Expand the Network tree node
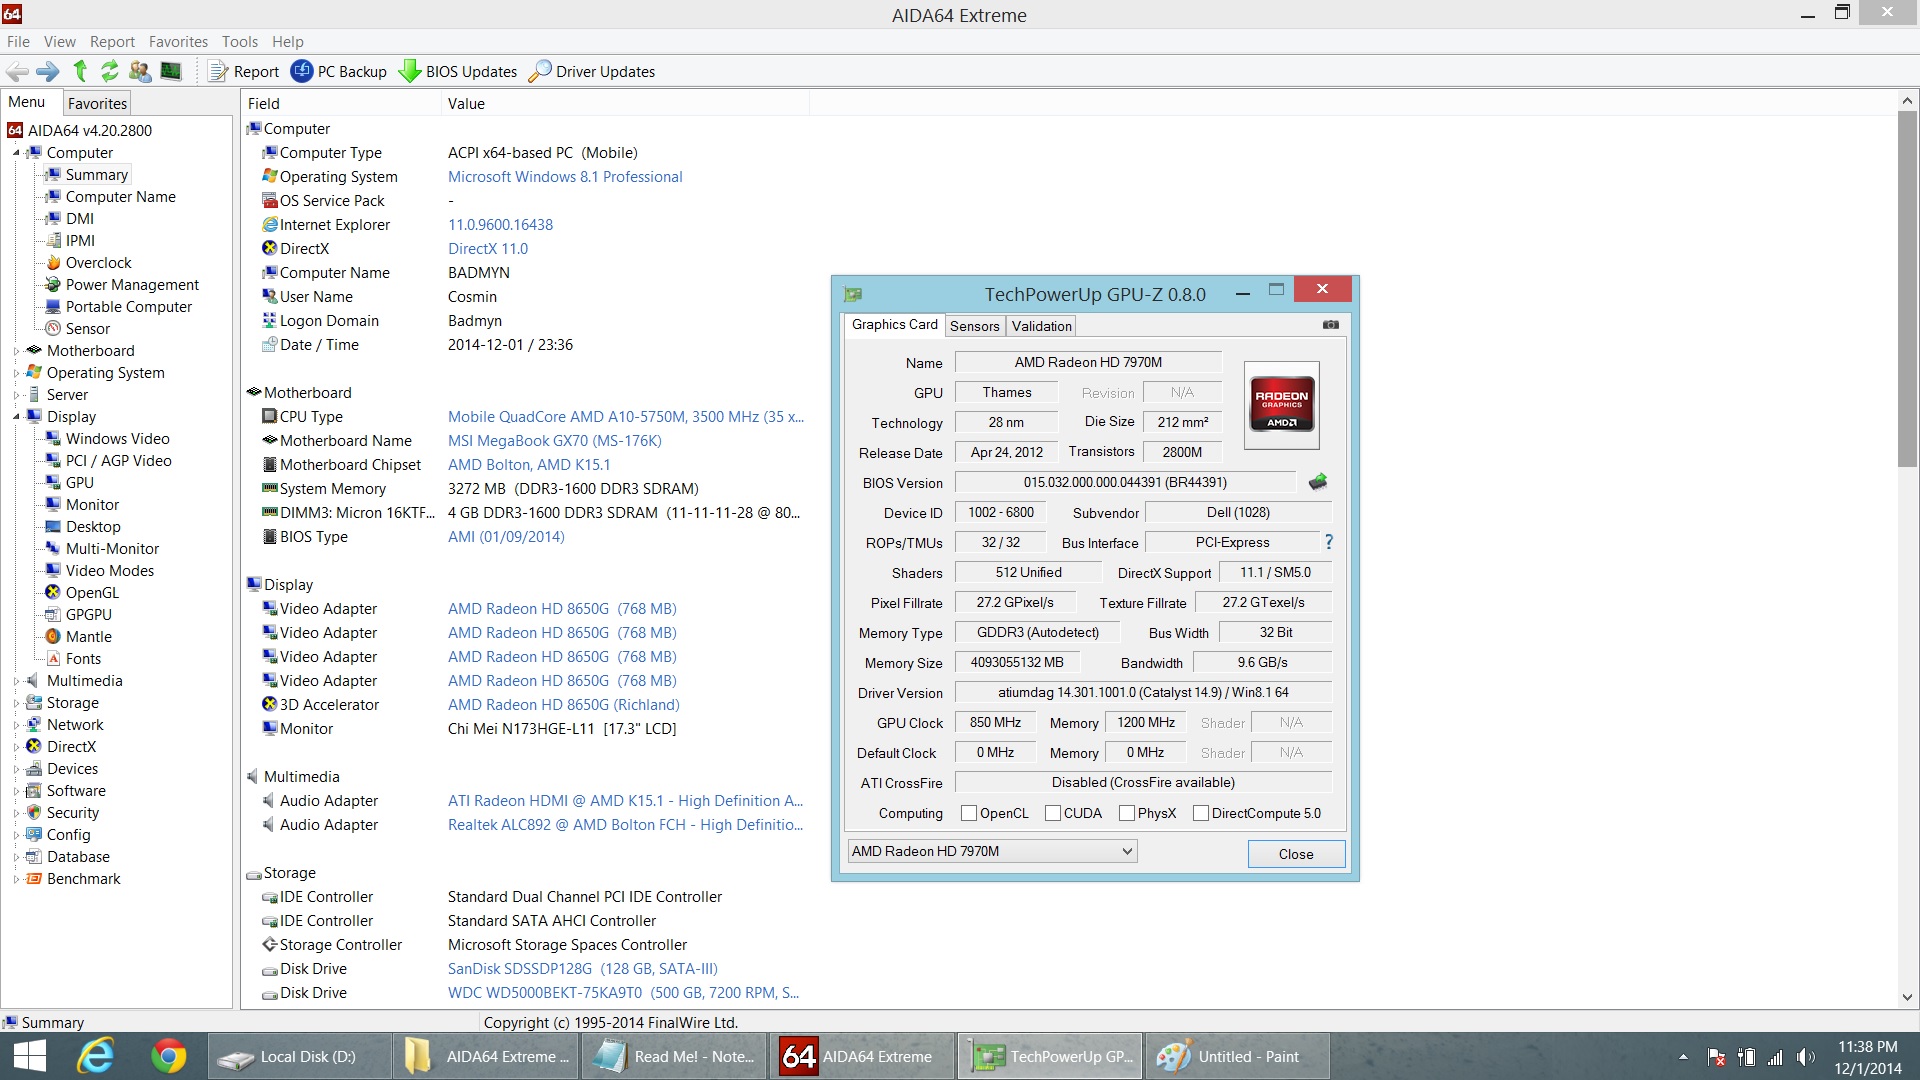The image size is (1920, 1080). (x=16, y=725)
